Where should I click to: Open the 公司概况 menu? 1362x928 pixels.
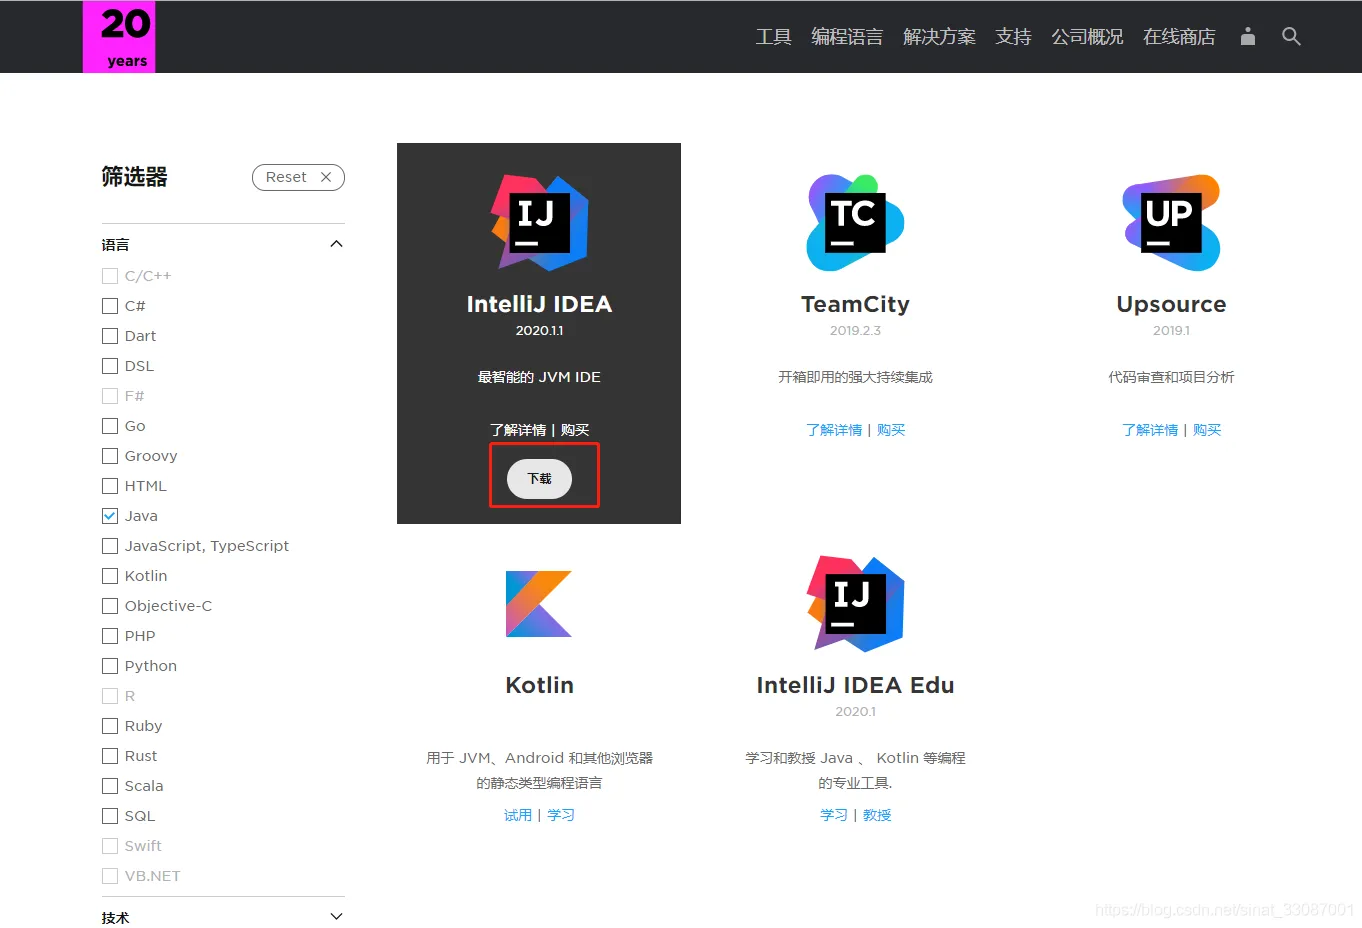coord(1087,37)
